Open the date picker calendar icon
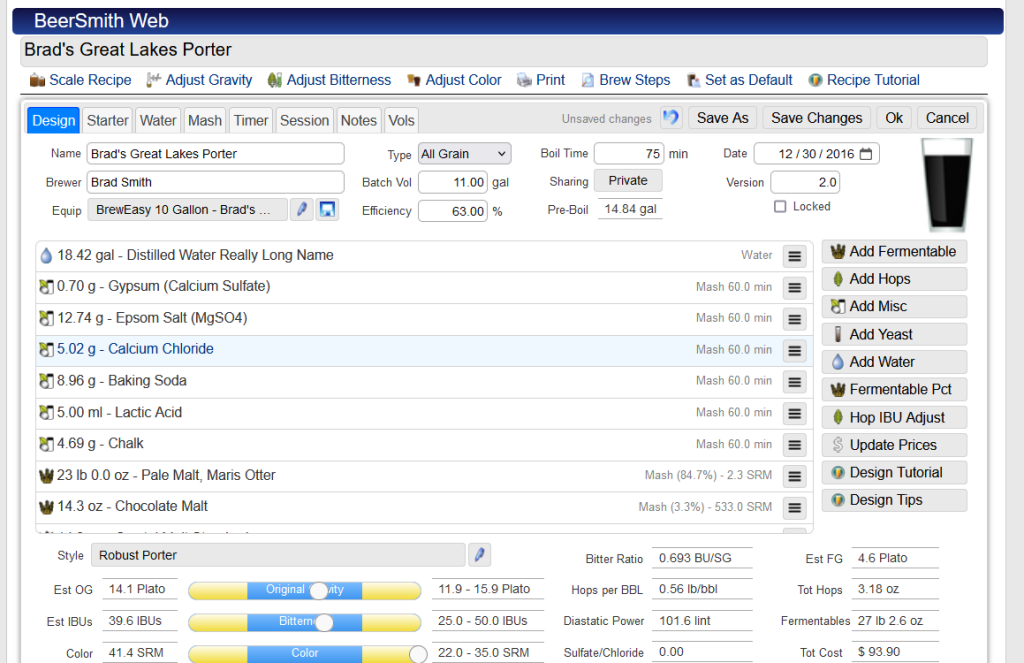The image size is (1024, 663). (866, 154)
